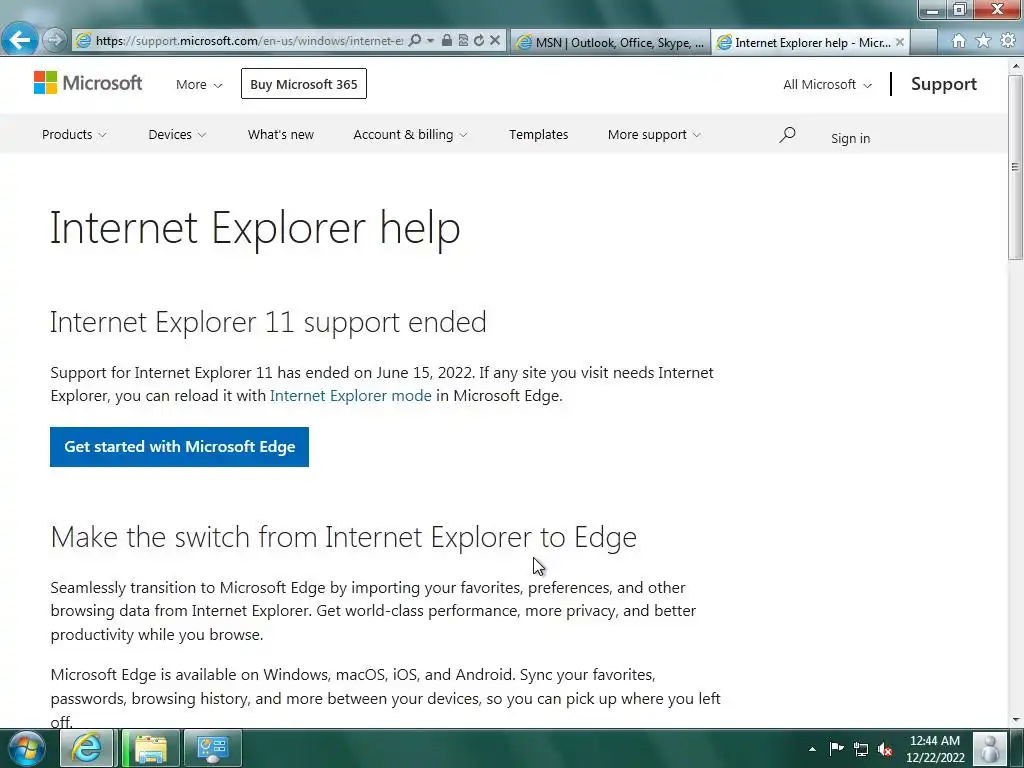The width and height of the screenshot is (1024, 768).
Task: Go back with the IE back arrow
Action: [18, 40]
